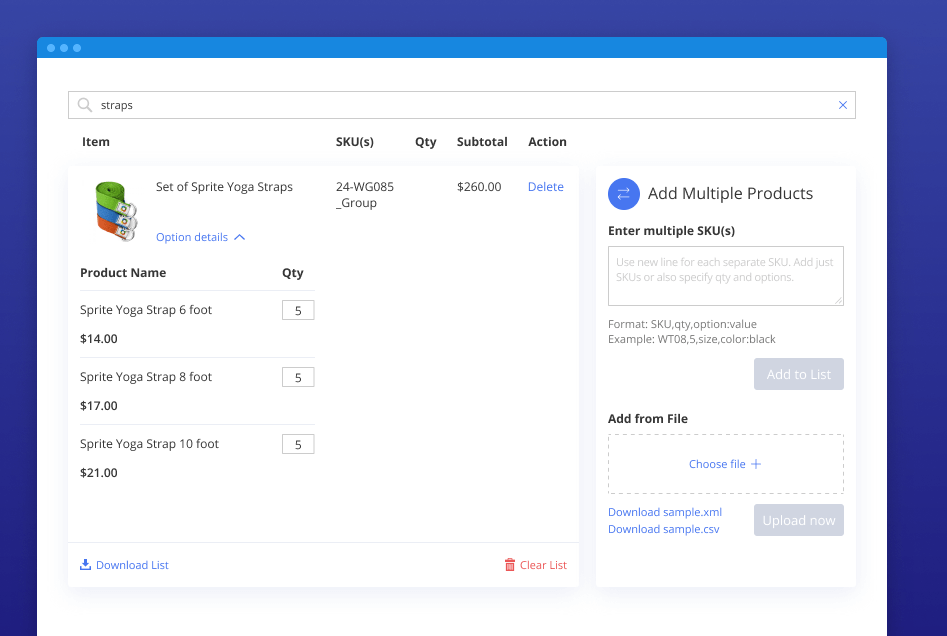Click the magnifier search icon
Viewport: 947px width, 636px height.
(x=85, y=105)
